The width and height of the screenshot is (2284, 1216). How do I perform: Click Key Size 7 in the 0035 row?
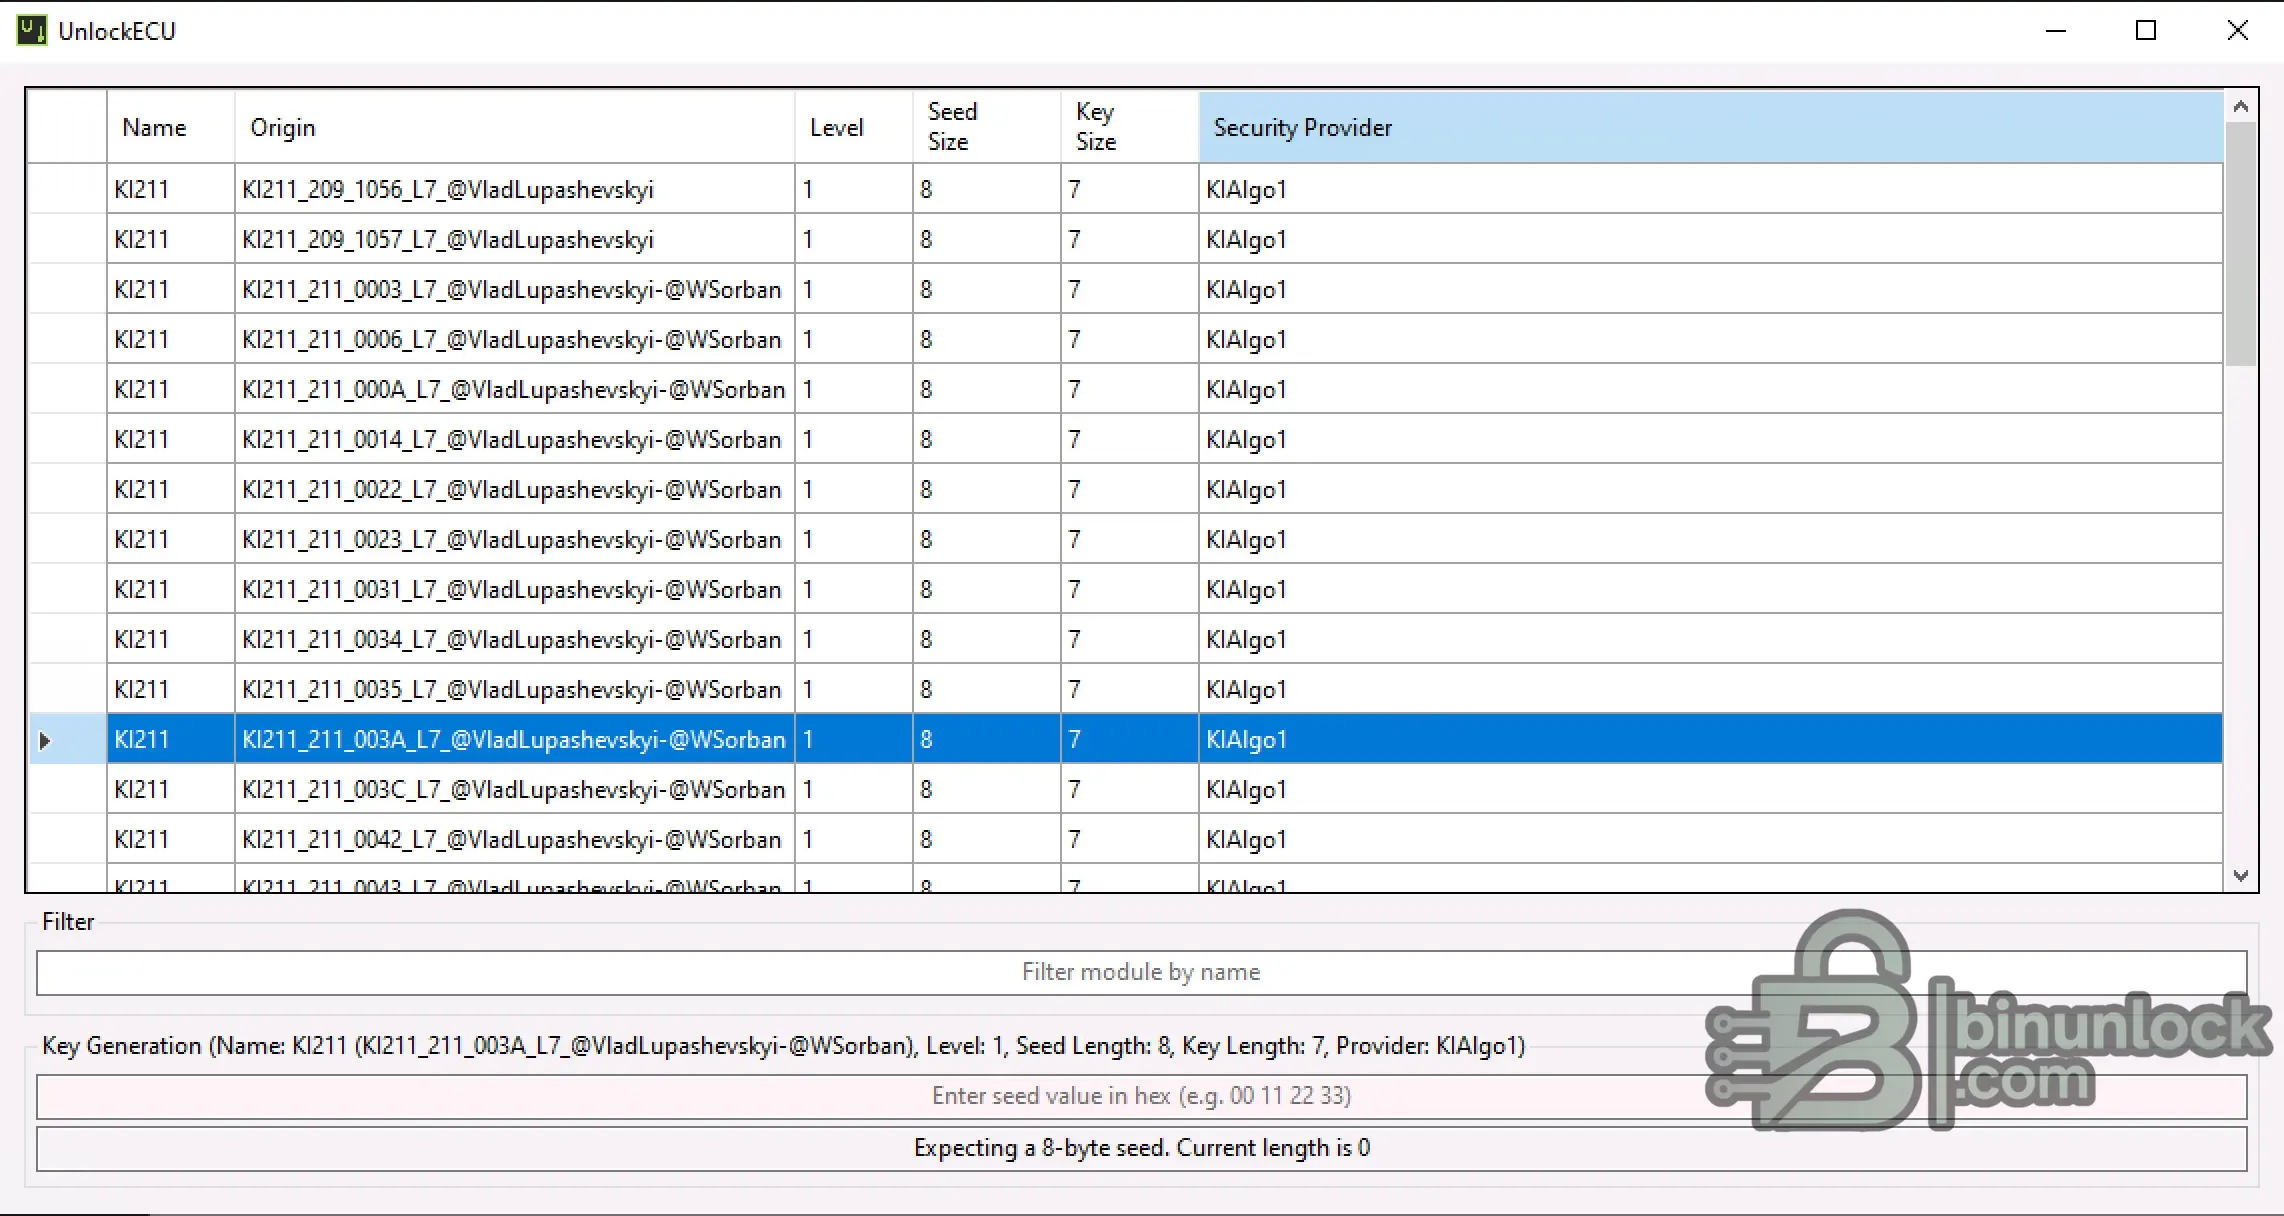coord(1130,689)
